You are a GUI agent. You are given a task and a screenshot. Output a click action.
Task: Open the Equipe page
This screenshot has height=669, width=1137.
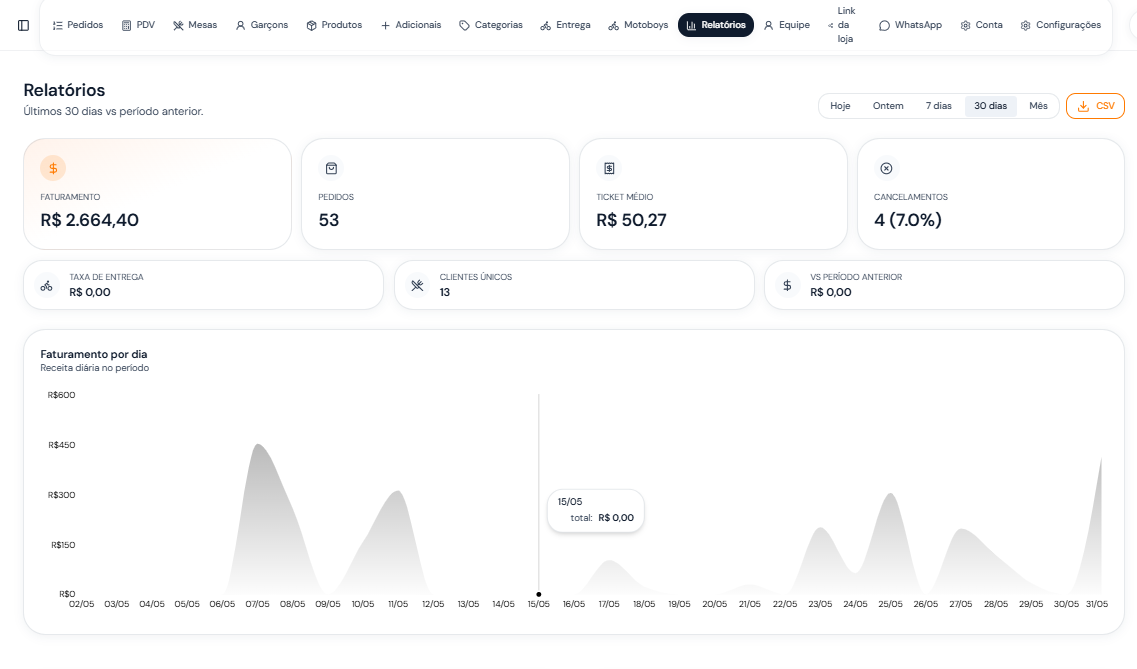pyautogui.click(x=787, y=25)
